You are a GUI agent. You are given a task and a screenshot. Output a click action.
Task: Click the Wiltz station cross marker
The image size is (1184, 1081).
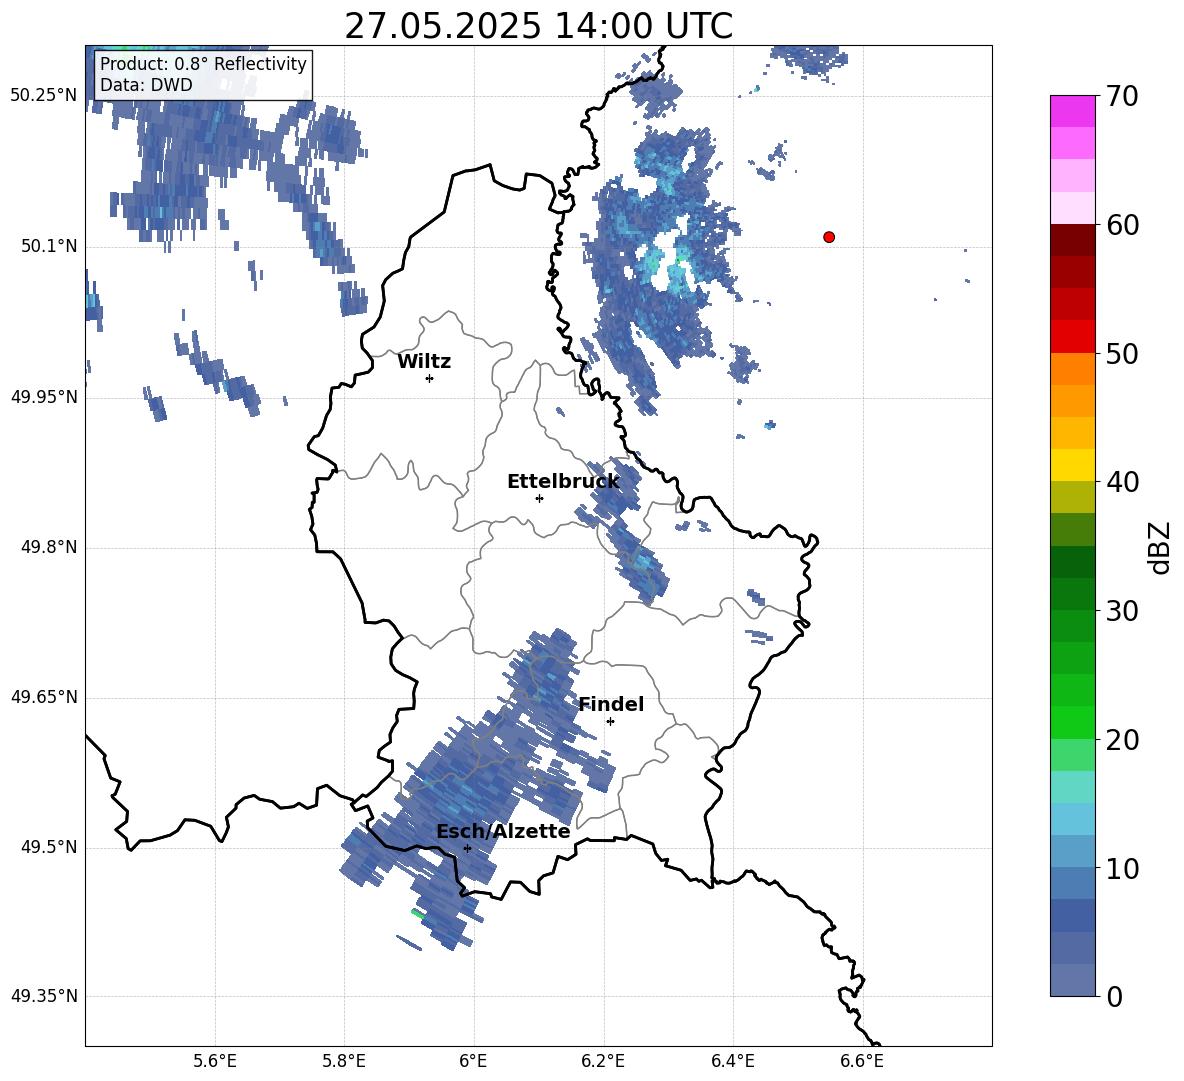(x=430, y=378)
